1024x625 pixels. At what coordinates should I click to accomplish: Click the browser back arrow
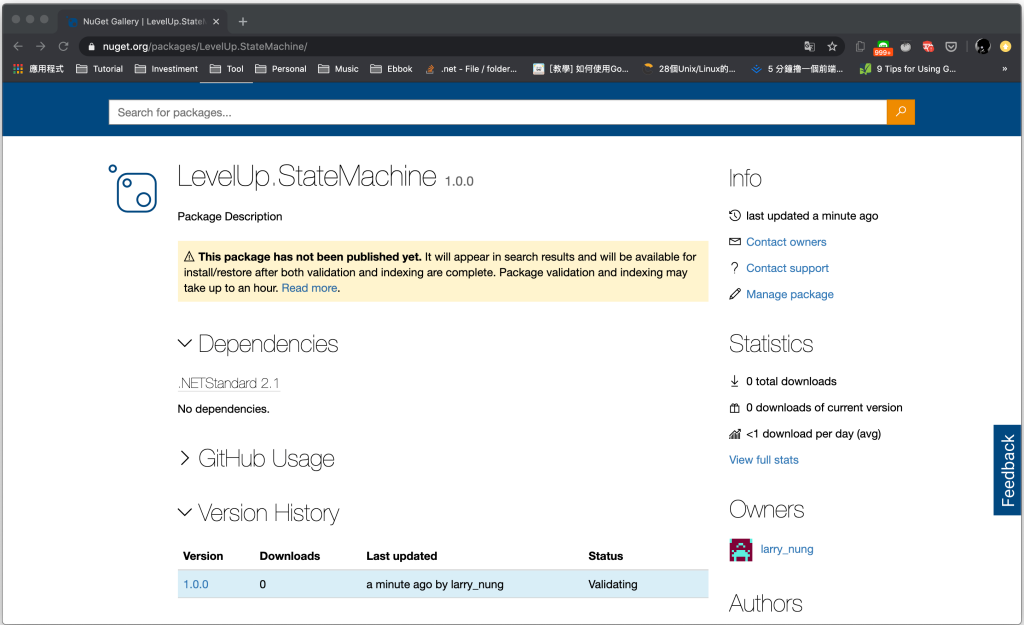[18, 46]
